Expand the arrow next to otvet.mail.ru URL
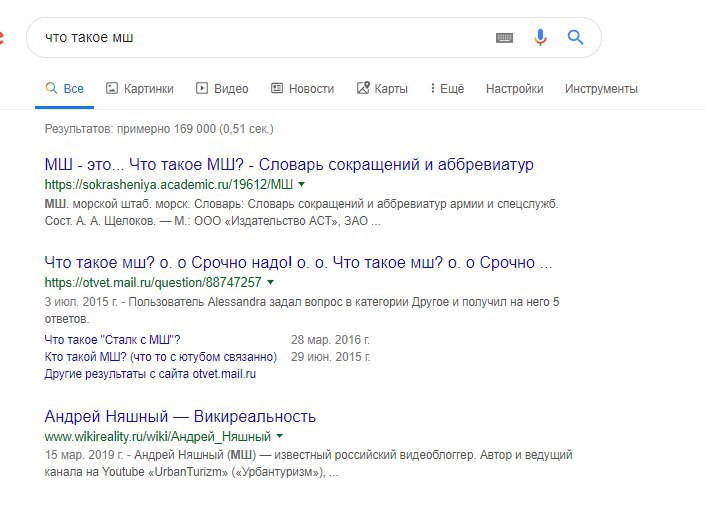This screenshot has width=706, height=508. tap(271, 282)
